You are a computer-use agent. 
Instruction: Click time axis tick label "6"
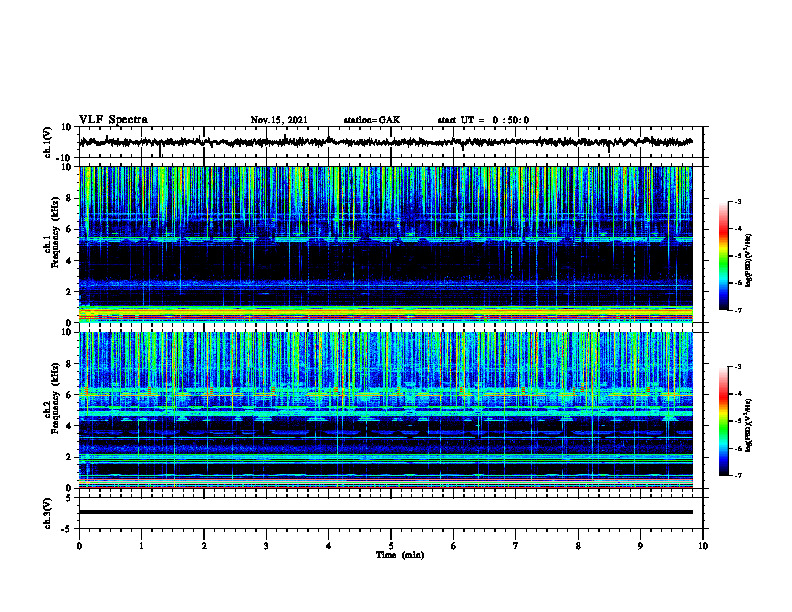pos(453,546)
